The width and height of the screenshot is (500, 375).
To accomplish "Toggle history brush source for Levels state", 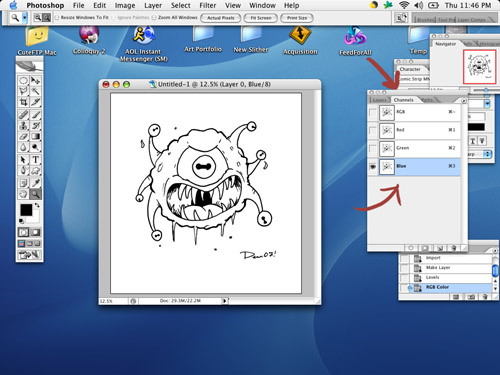I will tap(404, 278).
